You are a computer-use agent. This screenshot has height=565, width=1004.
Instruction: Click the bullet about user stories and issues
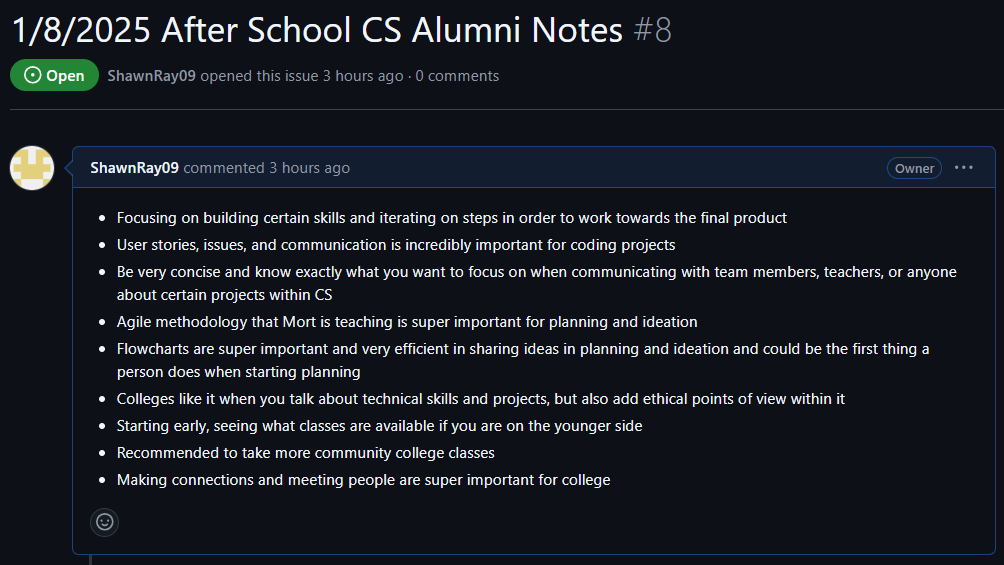point(396,245)
